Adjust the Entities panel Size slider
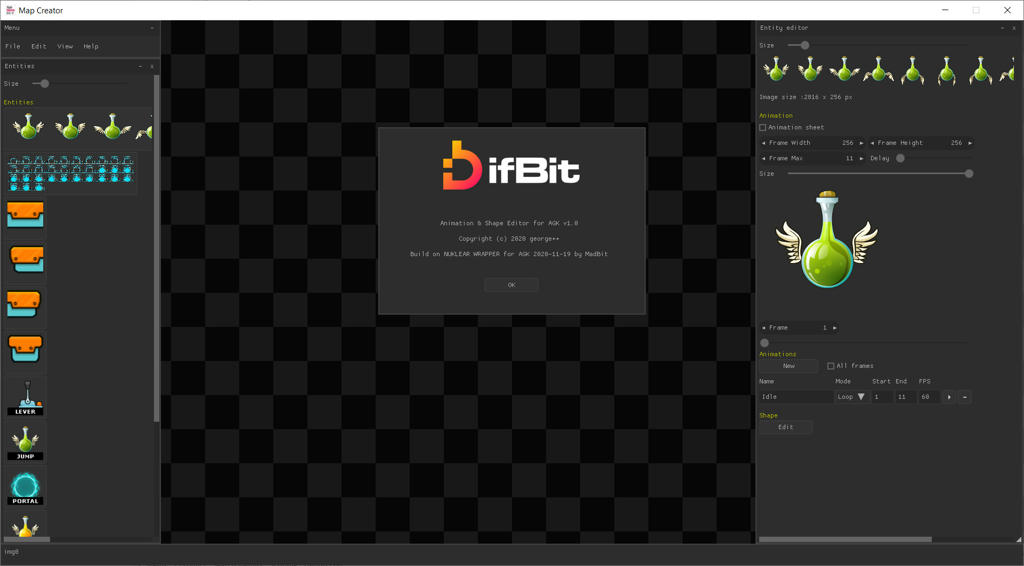1024x566 pixels. [x=44, y=84]
